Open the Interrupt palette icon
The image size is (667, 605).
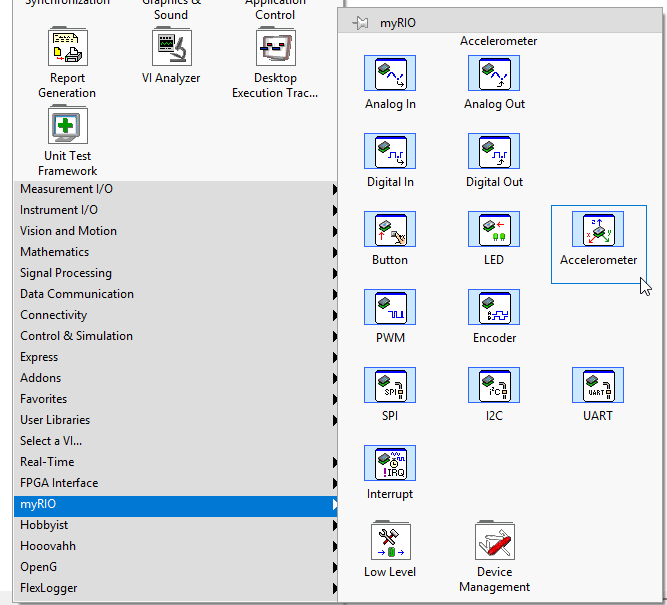[390, 463]
